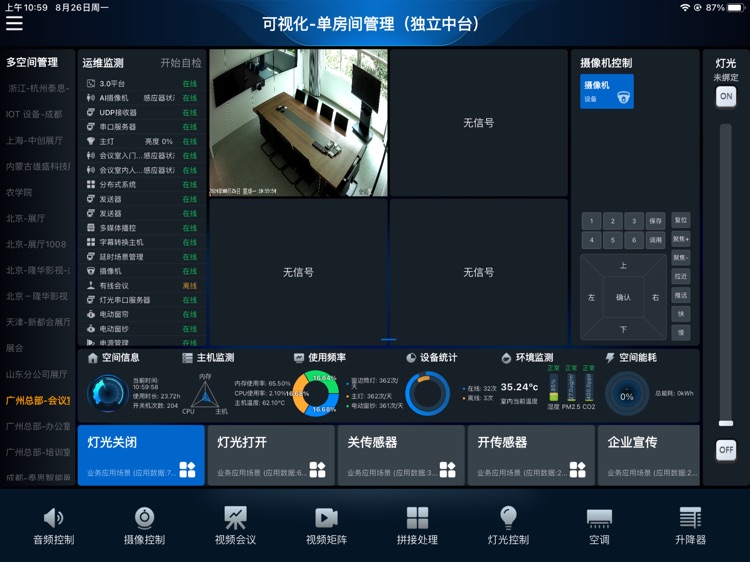
Task: Open 视频会议 presentation icon in bottom bar
Action: [x=235, y=518]
